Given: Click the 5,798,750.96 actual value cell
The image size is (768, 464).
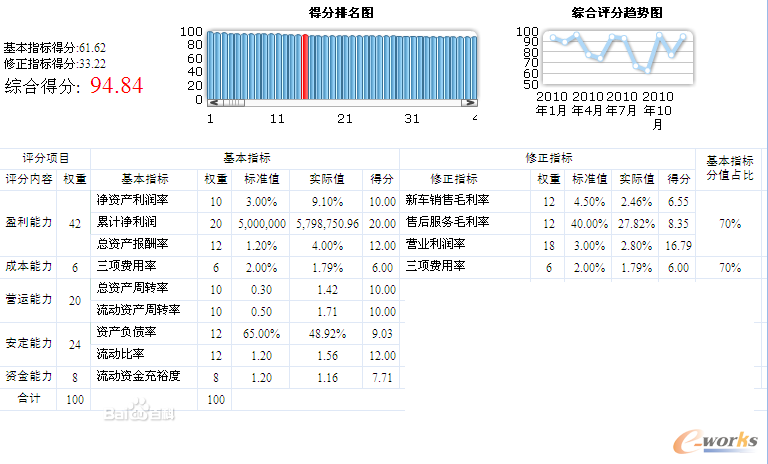Looking at the screenshot, I should [327, 222].
